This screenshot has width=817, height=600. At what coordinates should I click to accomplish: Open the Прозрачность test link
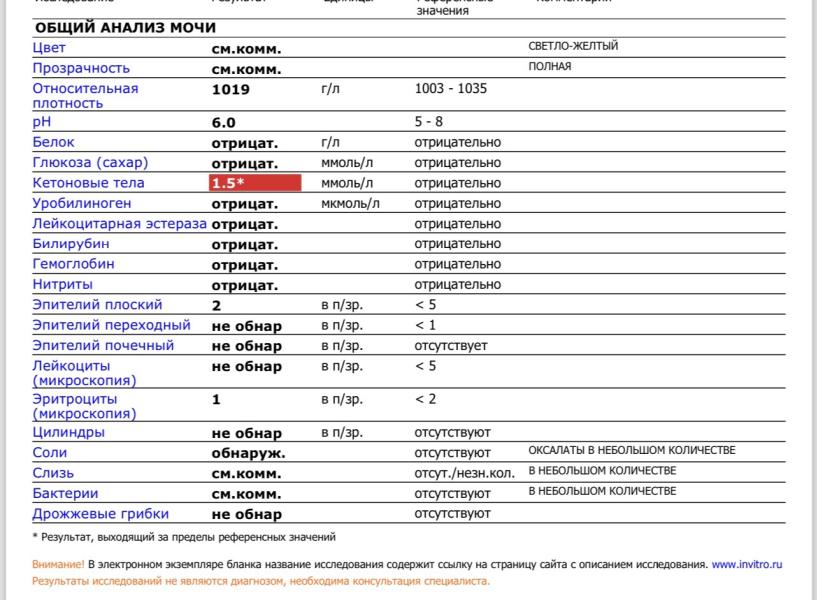pyautogui.click(x=81, y=68)
